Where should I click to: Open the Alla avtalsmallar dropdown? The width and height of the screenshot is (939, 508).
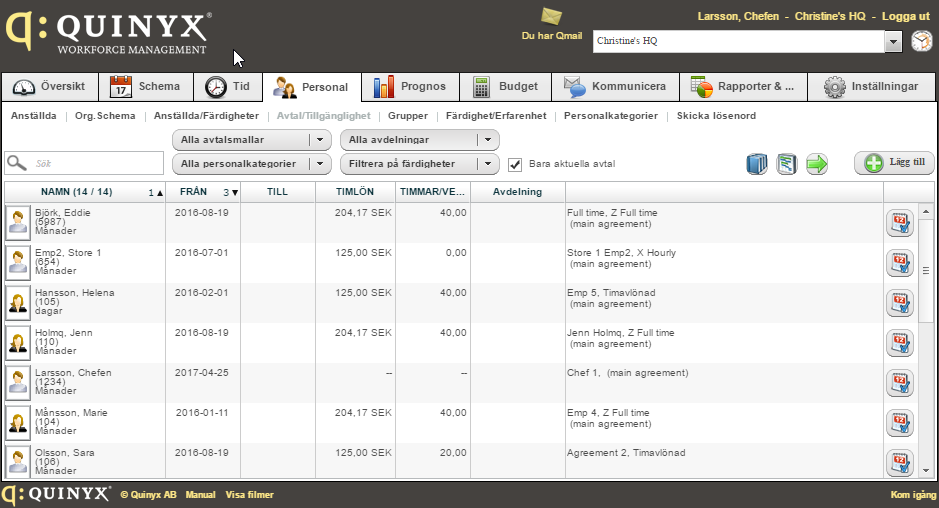pos(252,140)
